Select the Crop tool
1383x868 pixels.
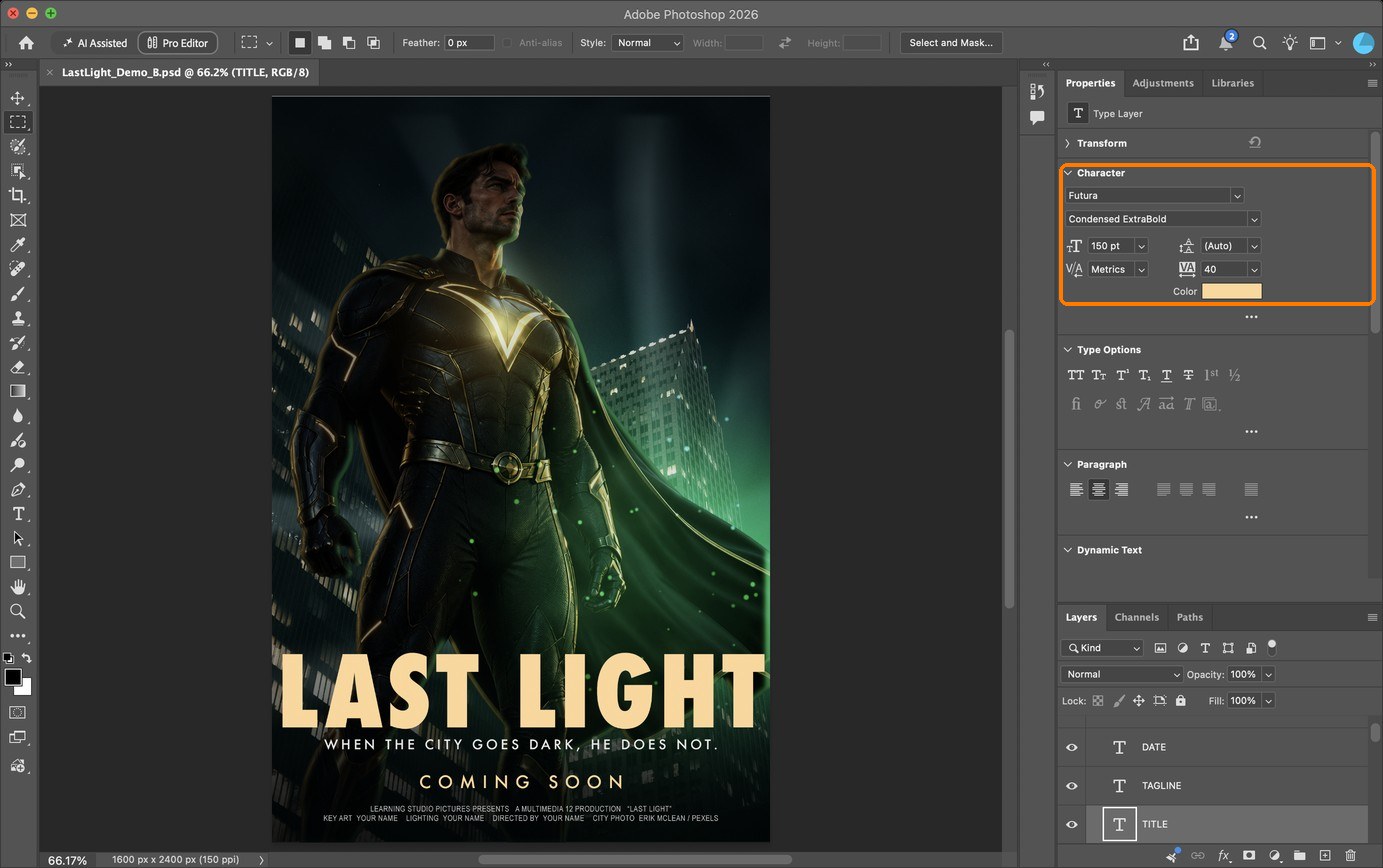pos(18,196)
